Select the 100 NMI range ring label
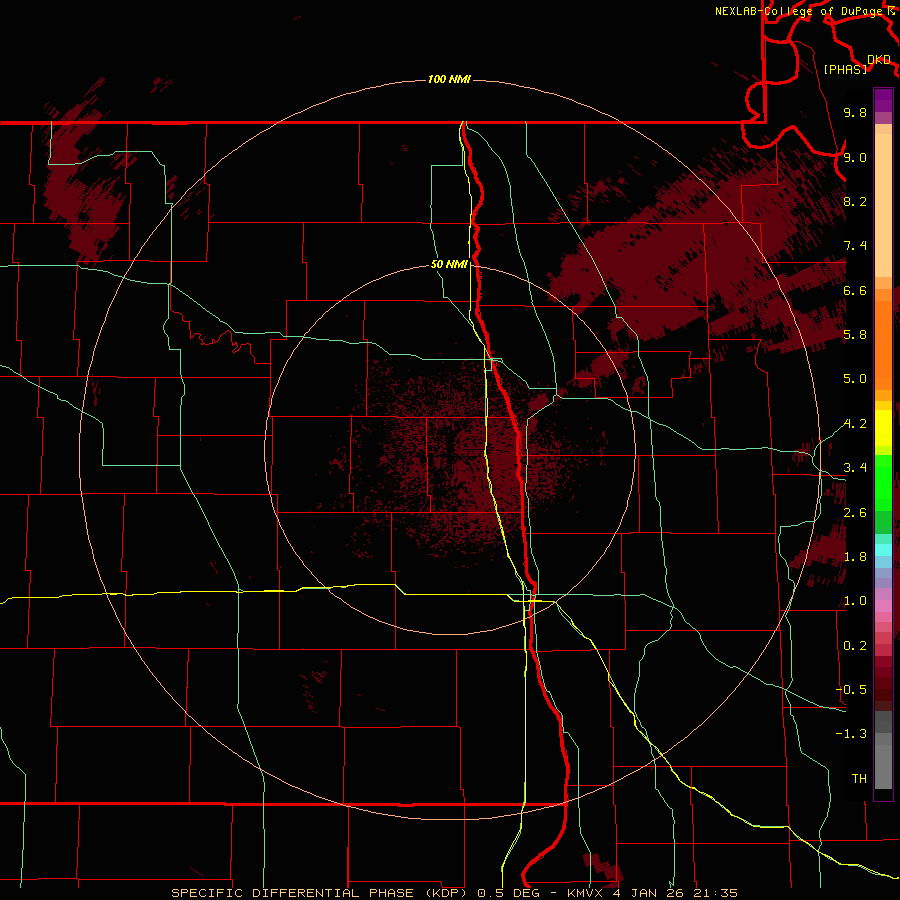The width and height of the screenshot is (900, 900). [x=449, y=79]
